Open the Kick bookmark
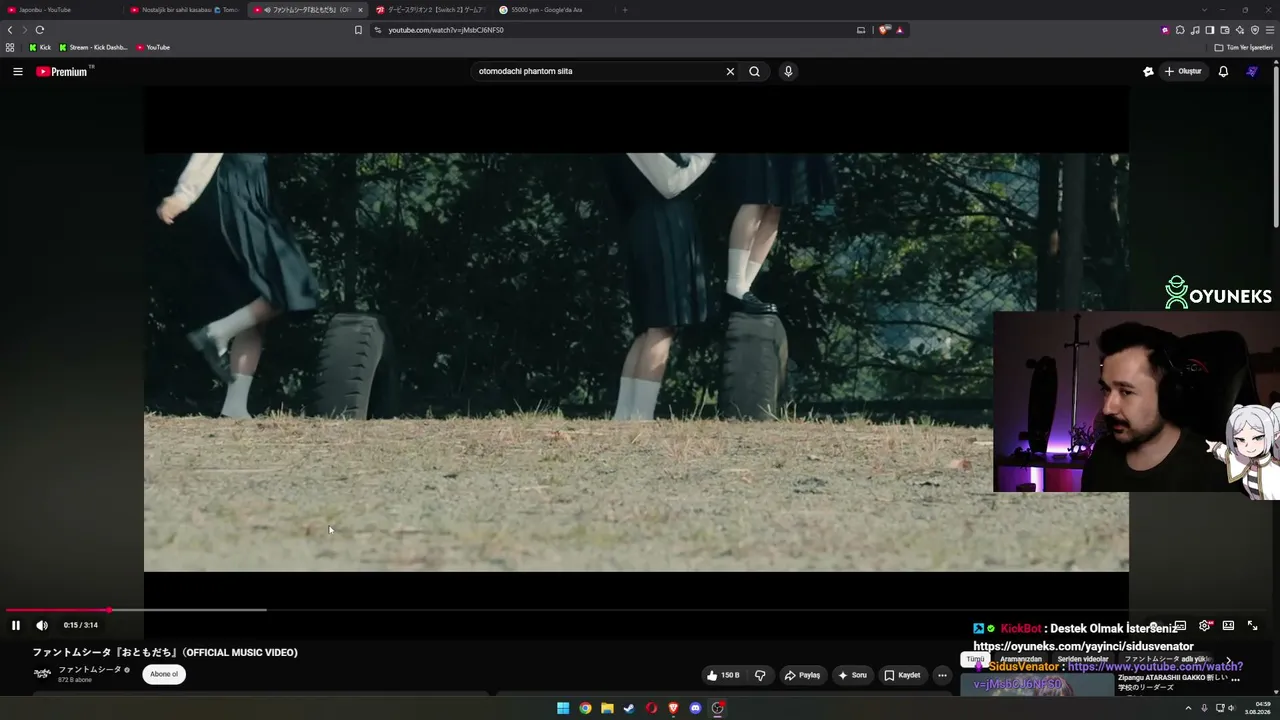Image resolution: width=1280 pixels, height=720 pixels. [40, 47]
